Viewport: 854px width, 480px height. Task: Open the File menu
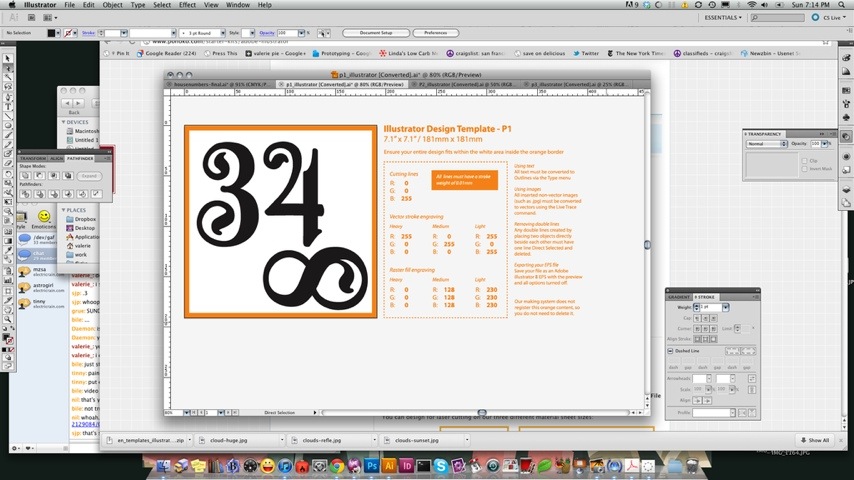click(x=70, y=5)
